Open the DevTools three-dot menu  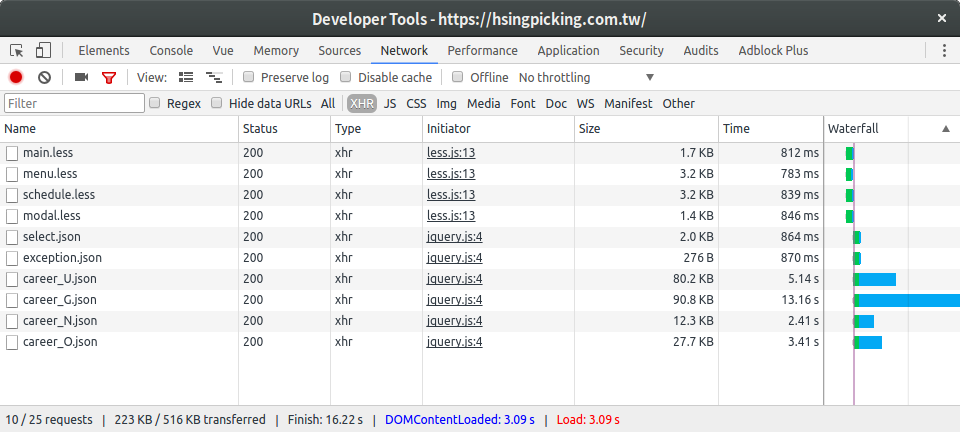pyautogui.click(x=944, y=50)
